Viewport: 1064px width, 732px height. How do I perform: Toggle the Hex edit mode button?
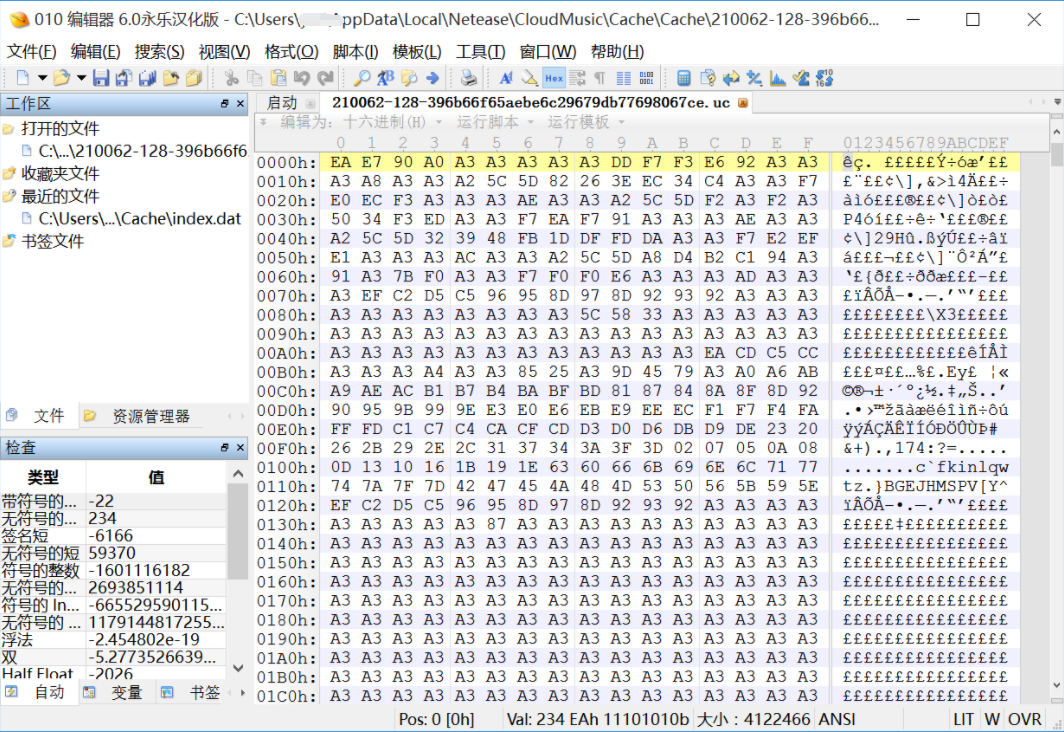point(554,78)
